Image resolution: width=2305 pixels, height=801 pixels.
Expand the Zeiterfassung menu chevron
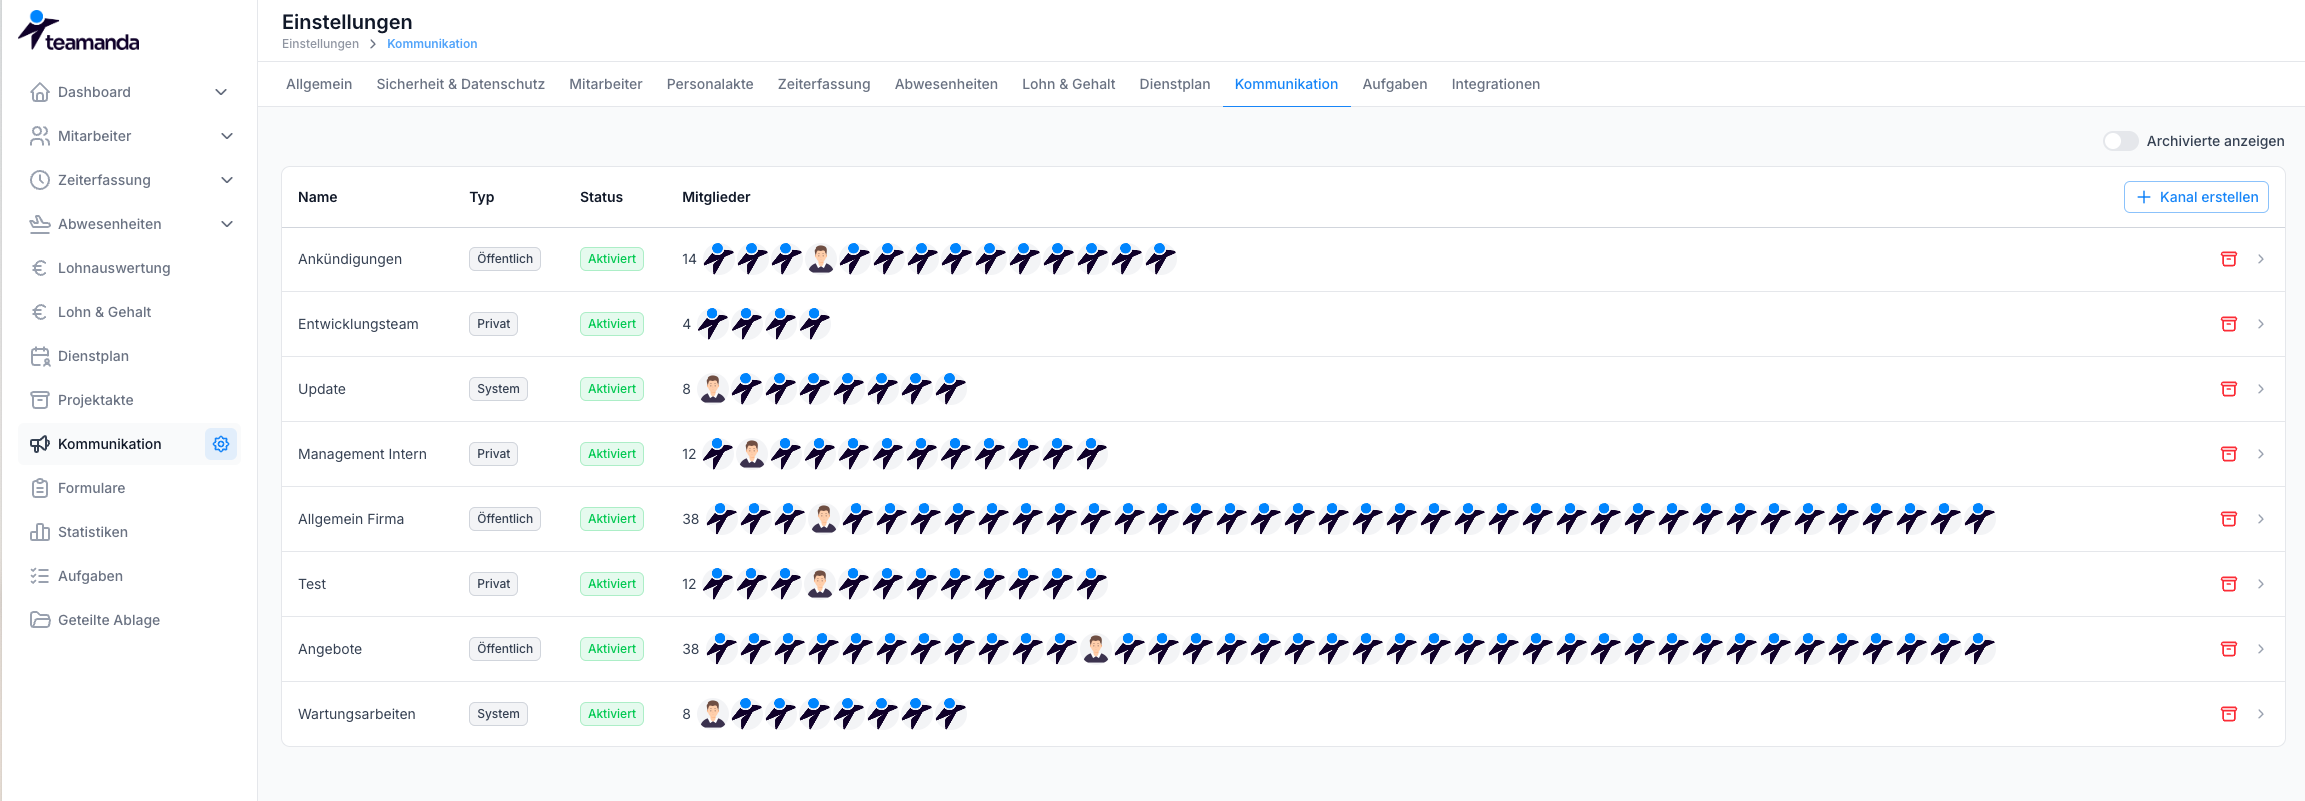227,180
